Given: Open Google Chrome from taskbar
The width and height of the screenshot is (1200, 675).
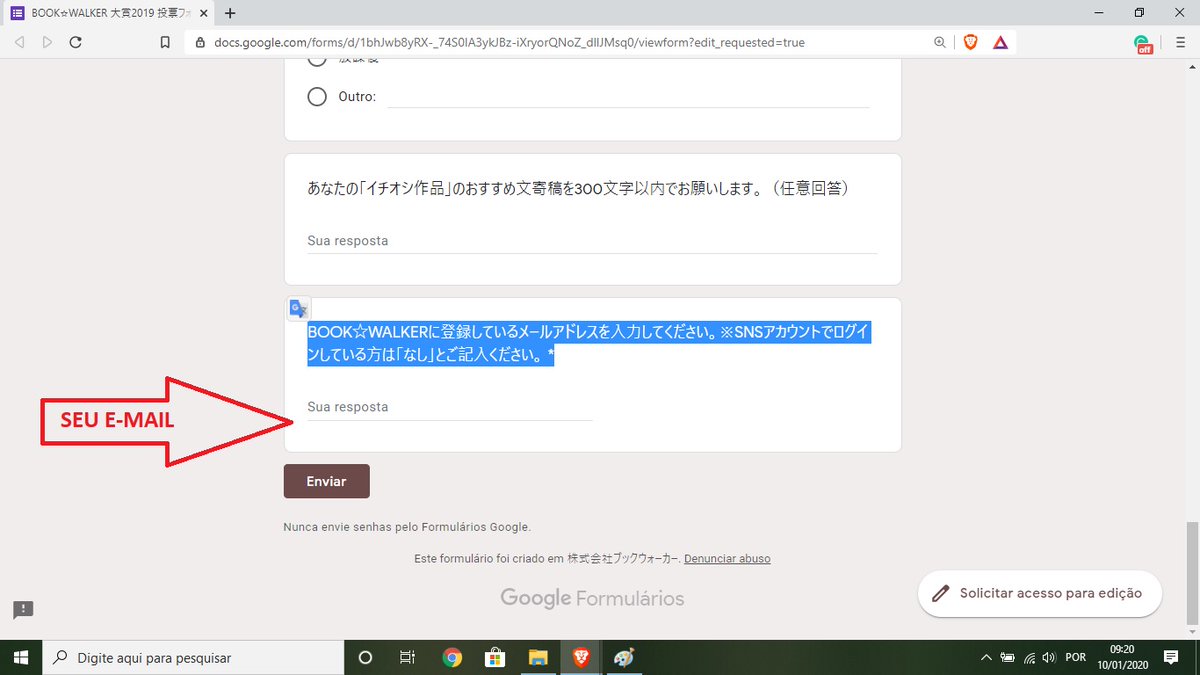Looking at the screenshot, I should (452, 657).
